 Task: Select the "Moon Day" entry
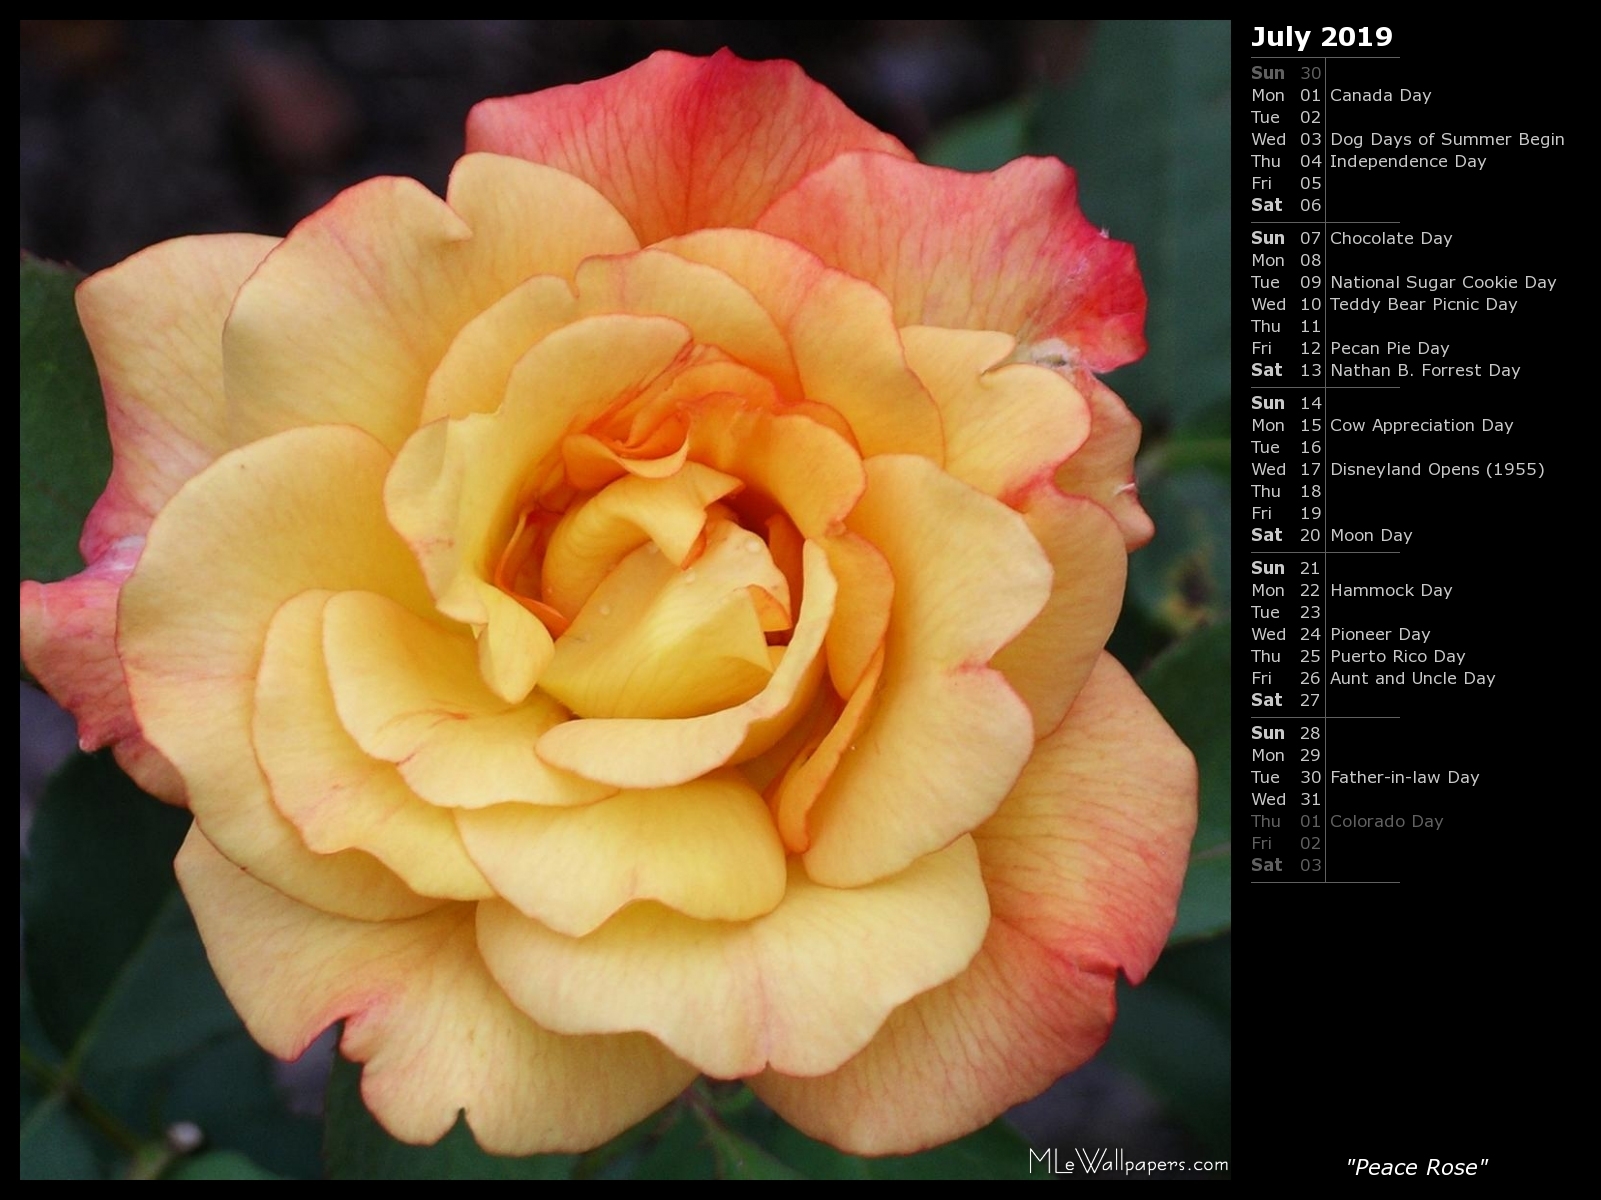coord(1371,535)
